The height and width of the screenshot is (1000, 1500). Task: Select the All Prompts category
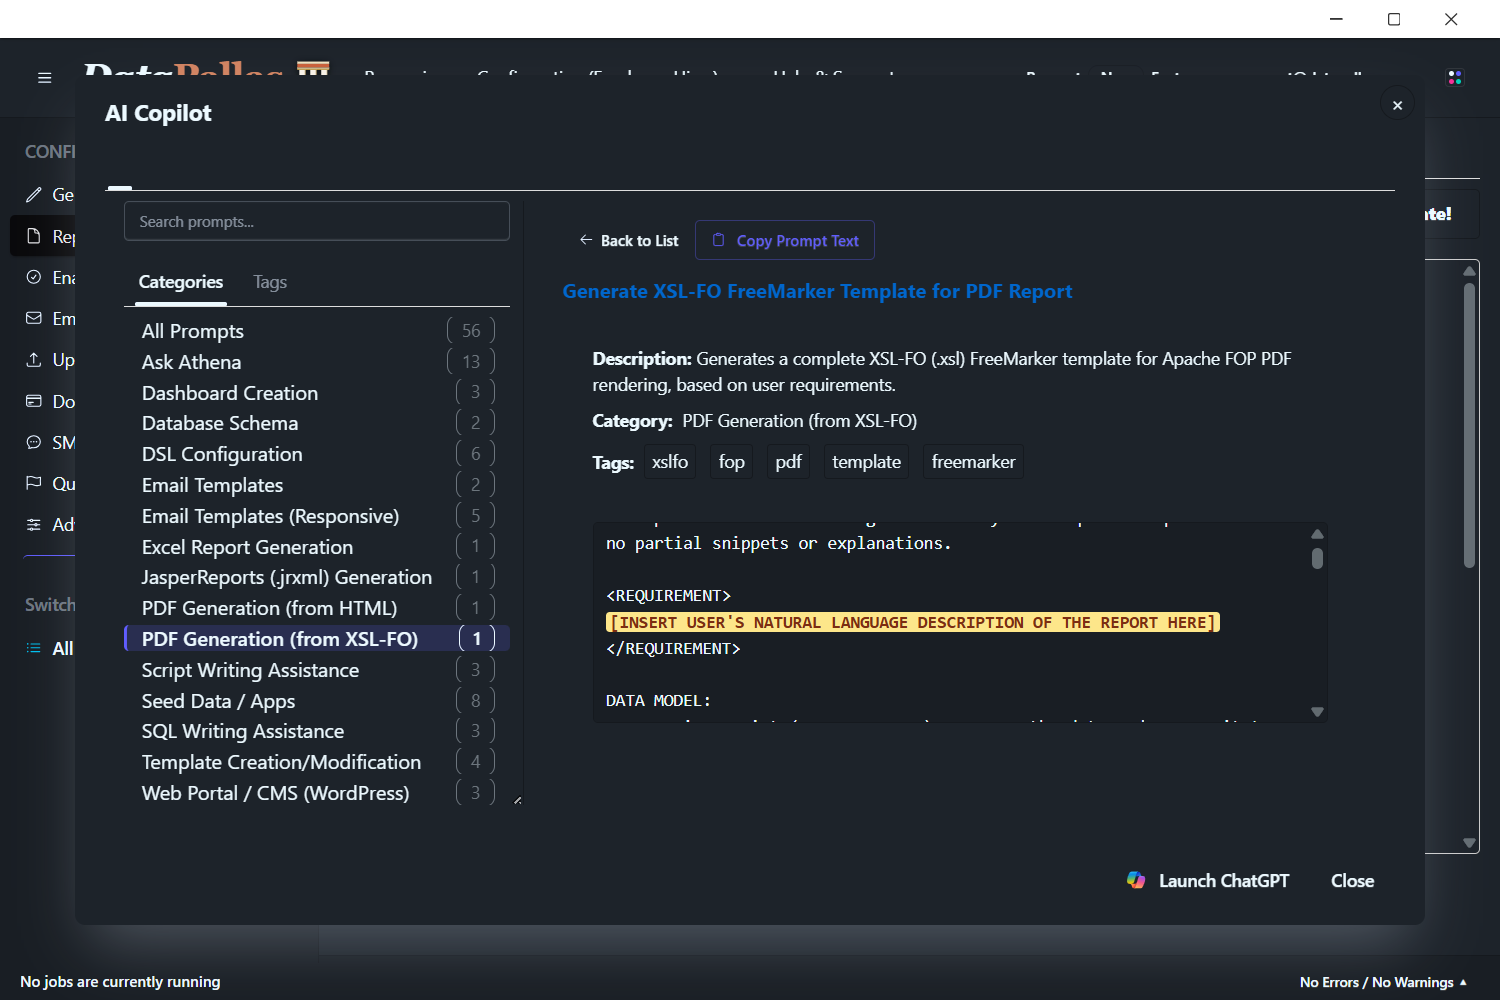tap(317, 331)
